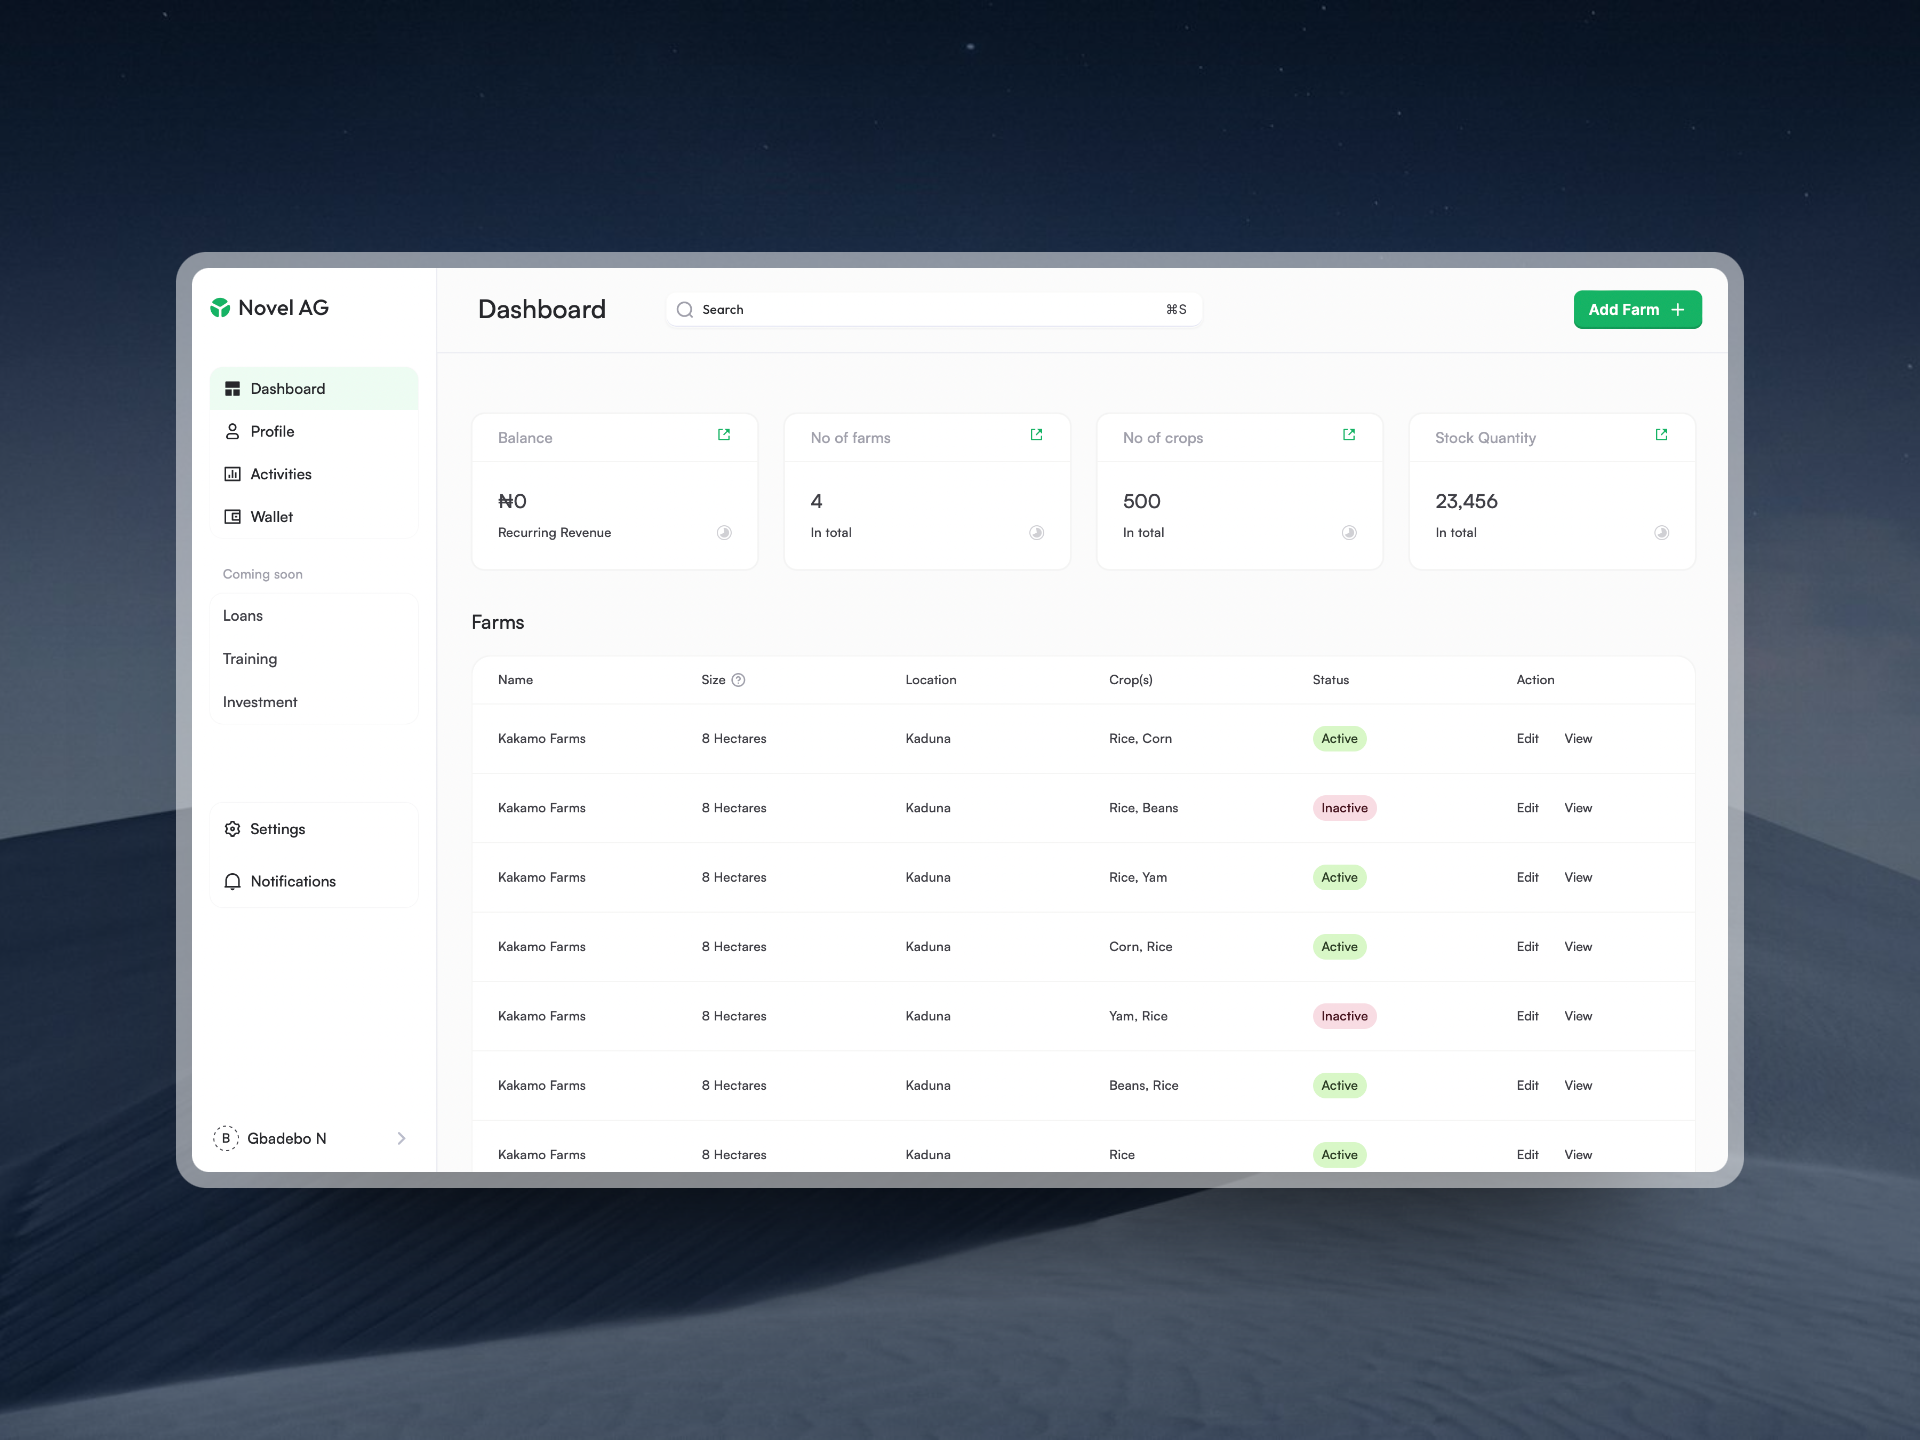Click the Stock Quantity pie icon
1920x1440 pixels.
pos(1661,533)
